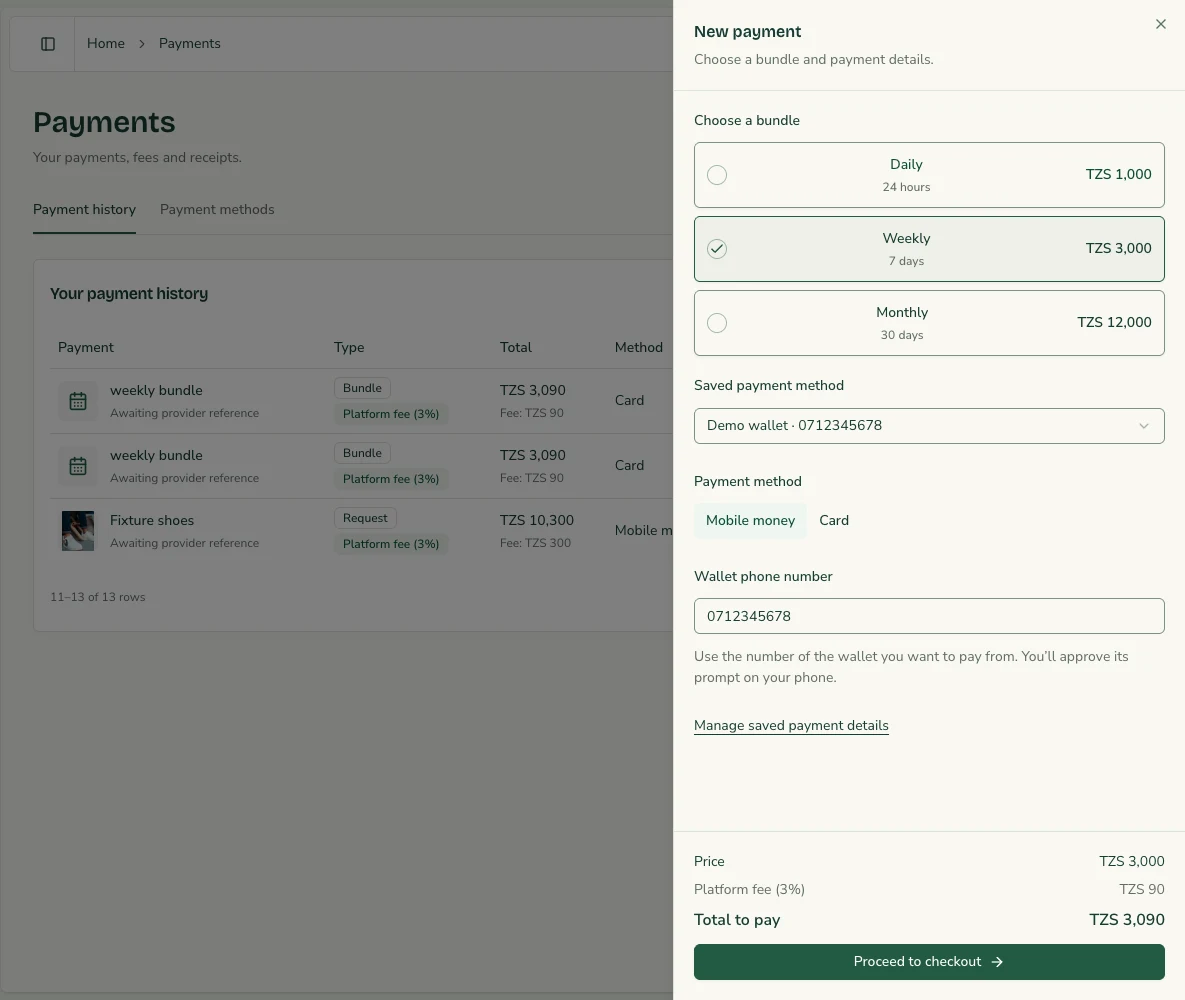Click the arrow icon in Proceed to checkout

997,961
